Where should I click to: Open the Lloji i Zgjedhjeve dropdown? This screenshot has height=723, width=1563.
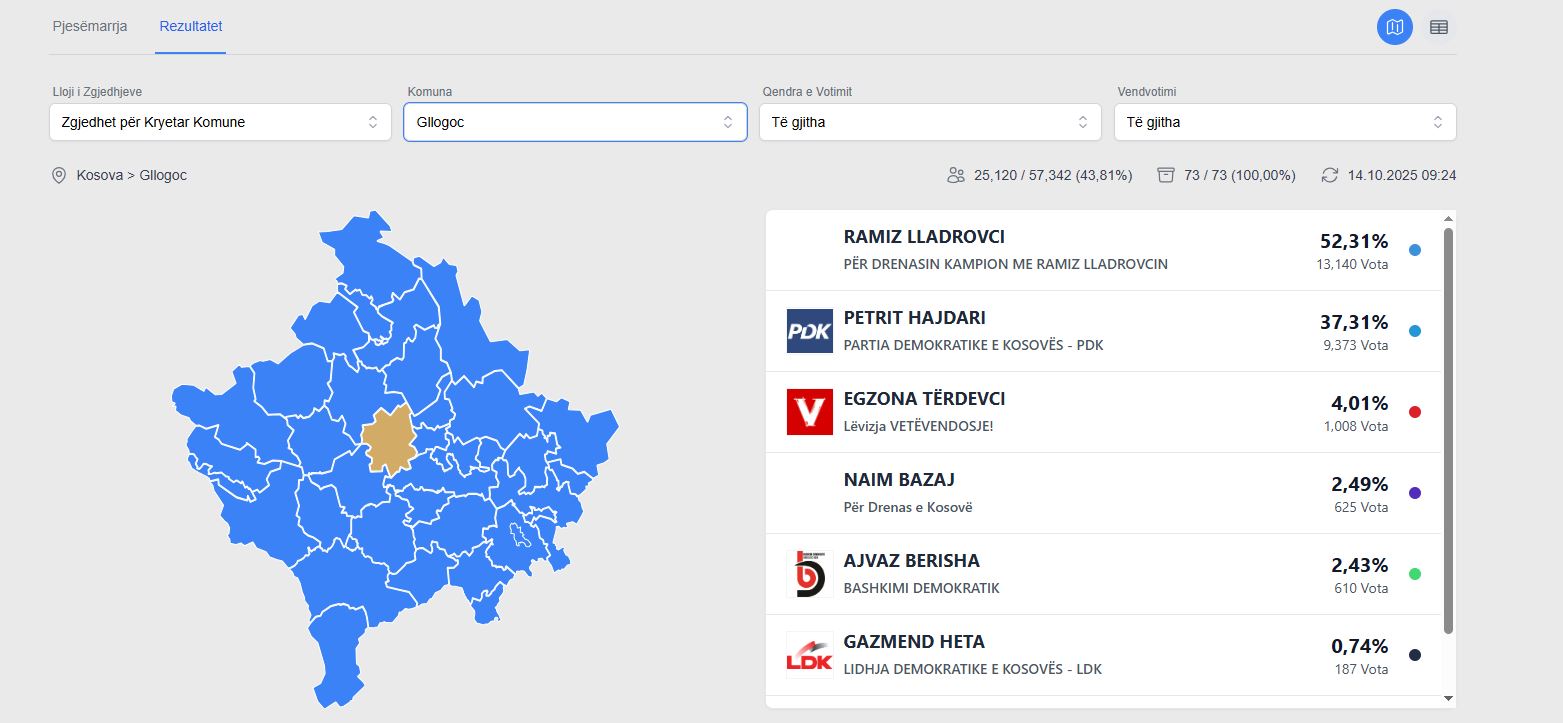coord(220,122)
